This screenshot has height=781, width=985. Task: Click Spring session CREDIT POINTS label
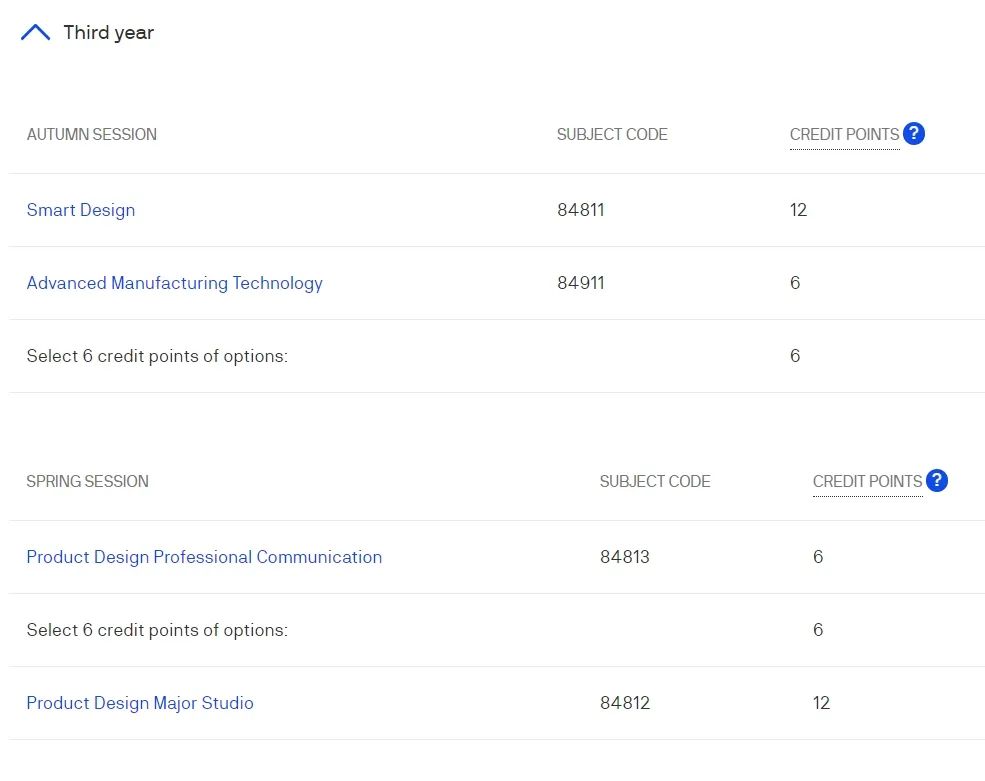[868, 481]
